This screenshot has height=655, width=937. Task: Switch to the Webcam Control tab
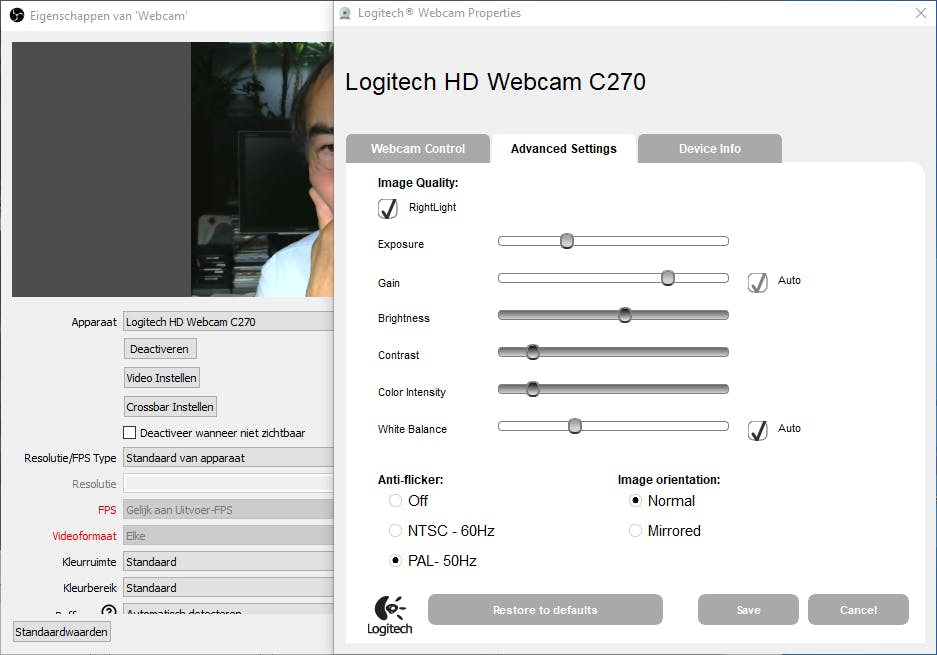pos(418,149)
